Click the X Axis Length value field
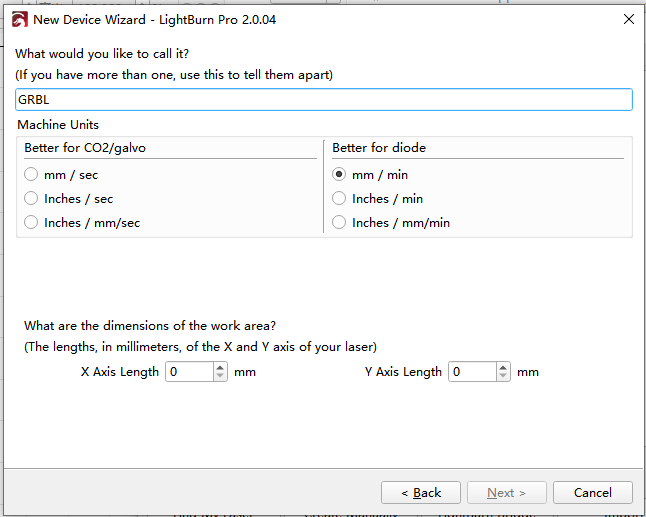 pyautogui.click(x=190, y=372)
